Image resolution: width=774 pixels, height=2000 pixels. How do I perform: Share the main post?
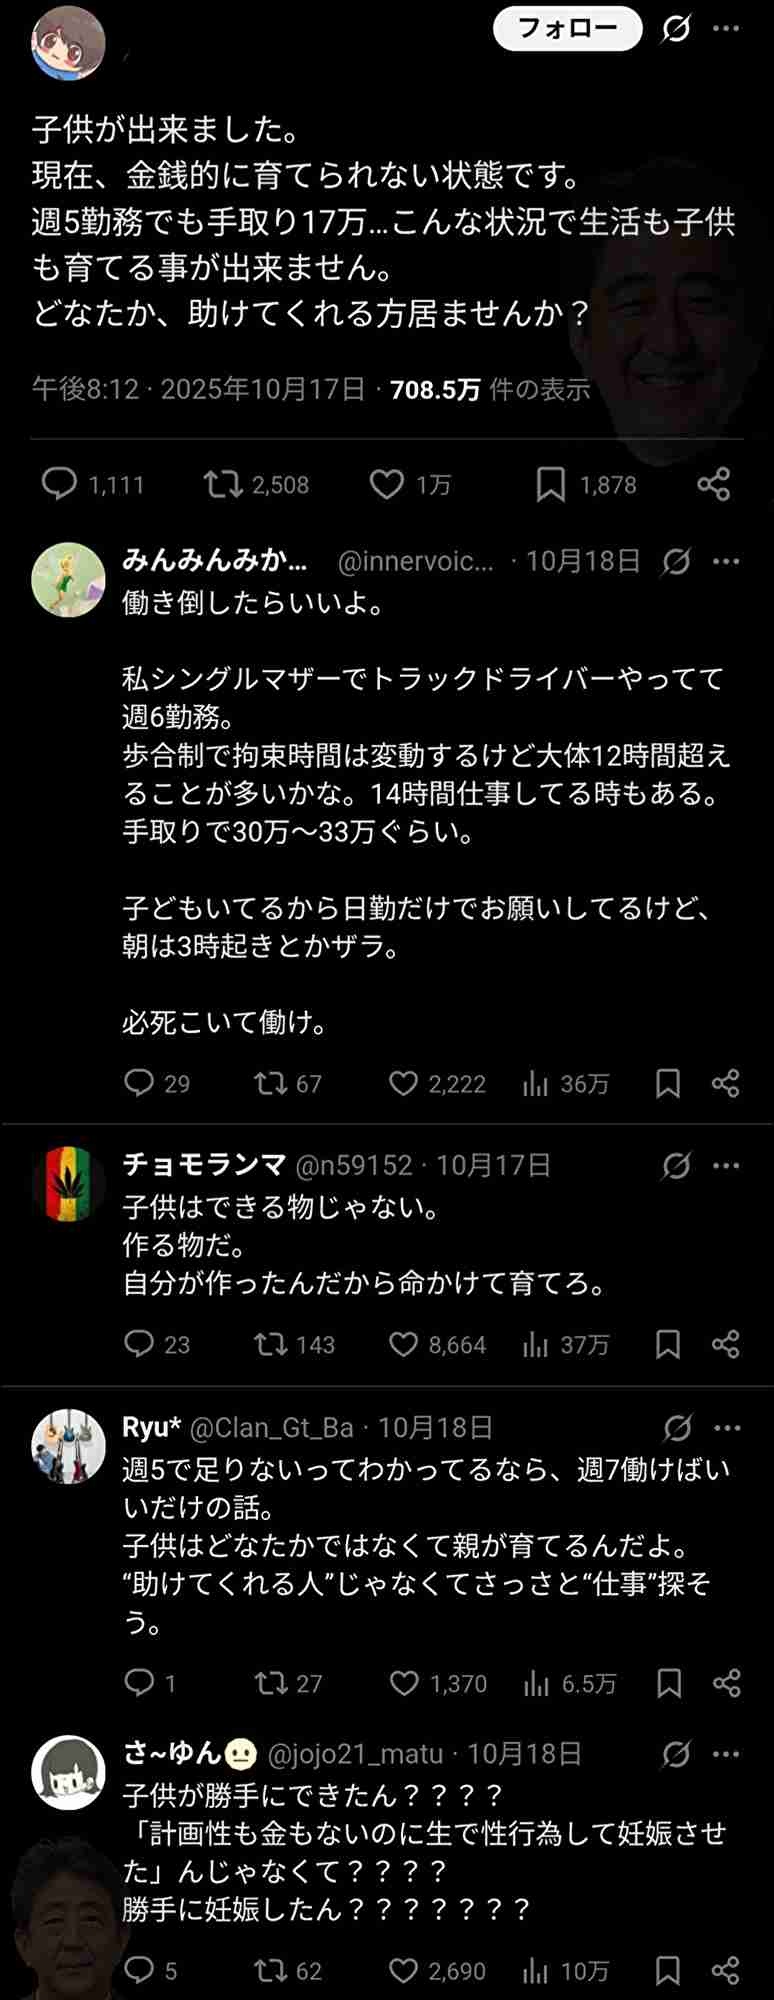(x=713, y=485)
